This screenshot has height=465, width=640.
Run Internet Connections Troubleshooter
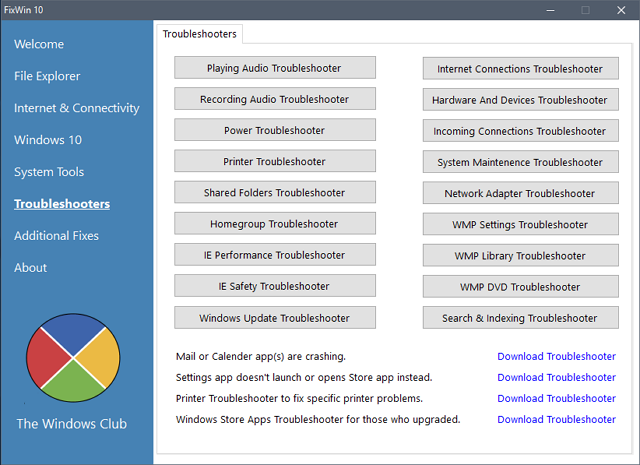pos(520,69)
